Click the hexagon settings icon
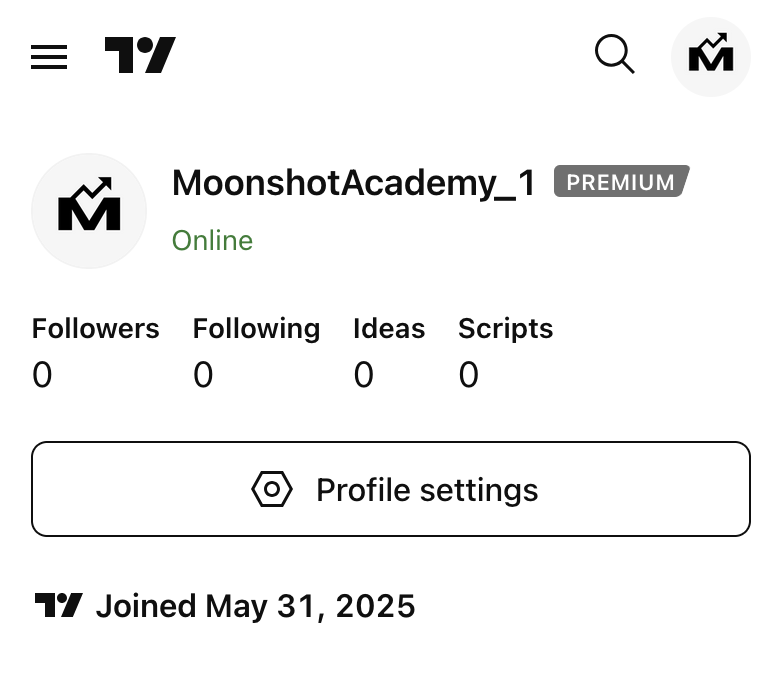 (272, 490)
